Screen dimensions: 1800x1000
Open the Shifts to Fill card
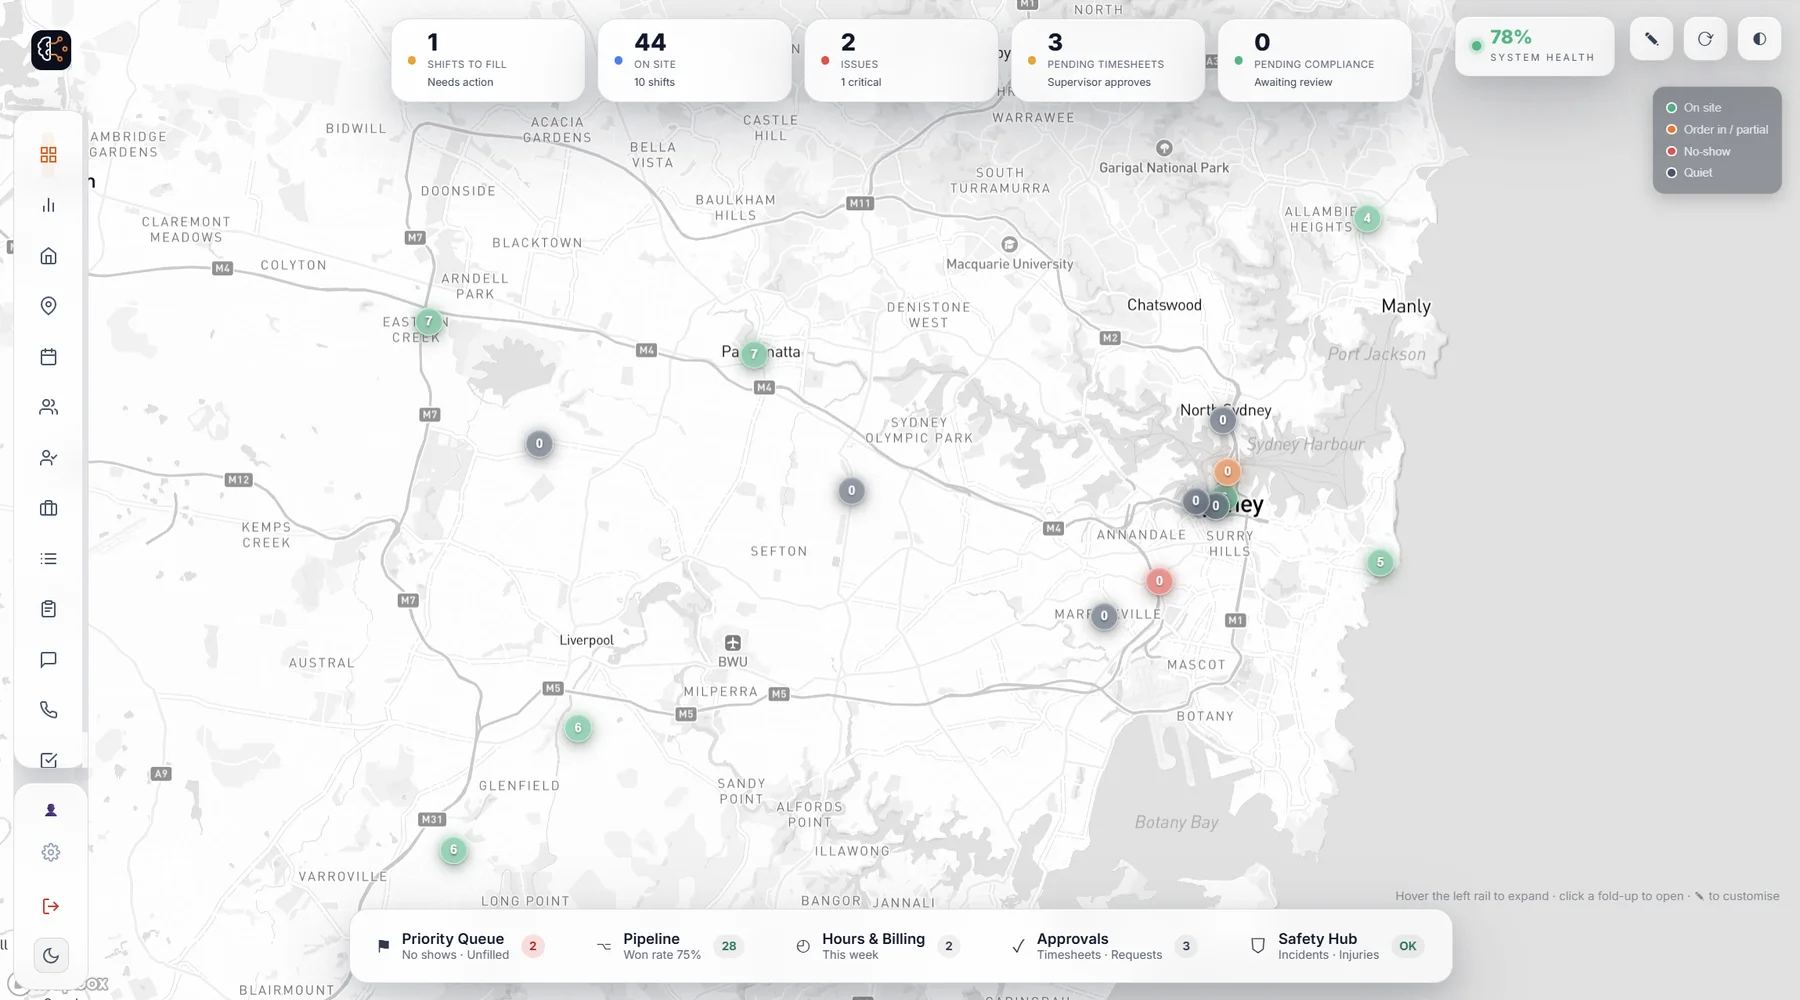click(488, 60)
